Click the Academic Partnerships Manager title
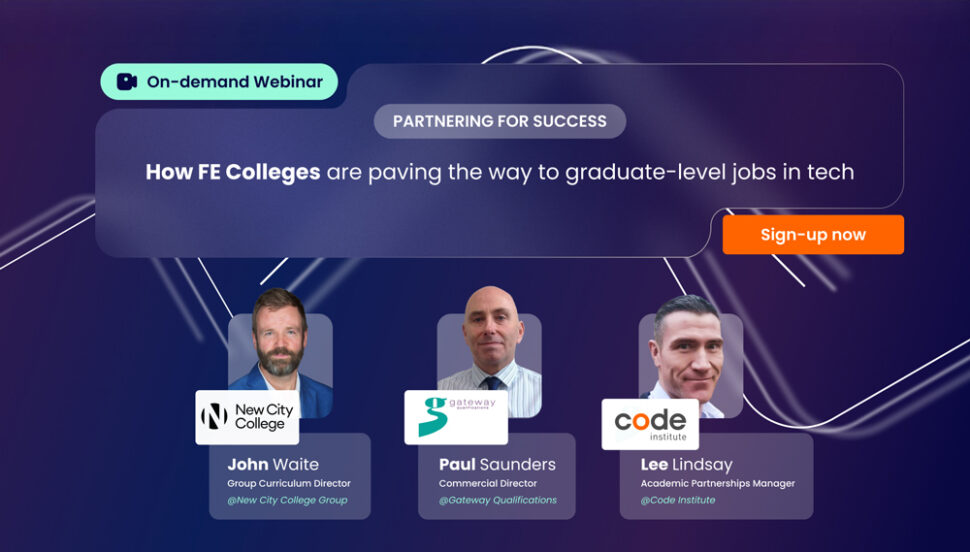The height and width of the screenshot is (552, 970). (x=718, y=484)
